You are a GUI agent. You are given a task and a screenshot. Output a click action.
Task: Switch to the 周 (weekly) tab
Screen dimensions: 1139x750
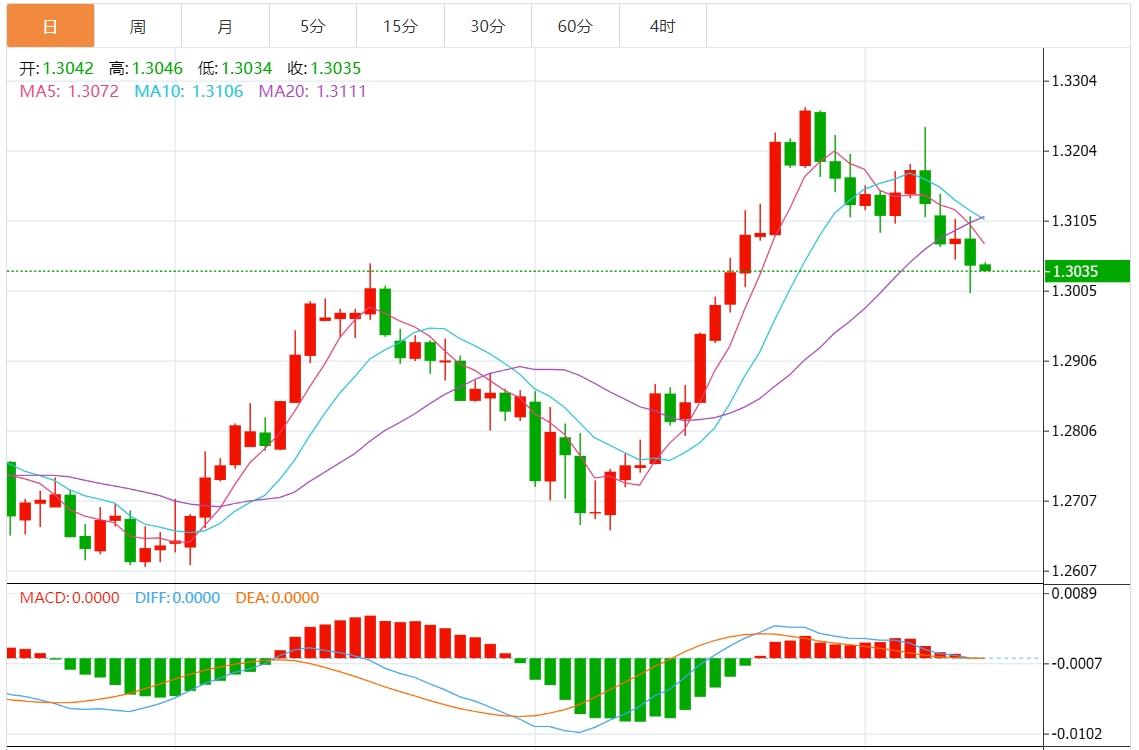(x=138, y=26)
